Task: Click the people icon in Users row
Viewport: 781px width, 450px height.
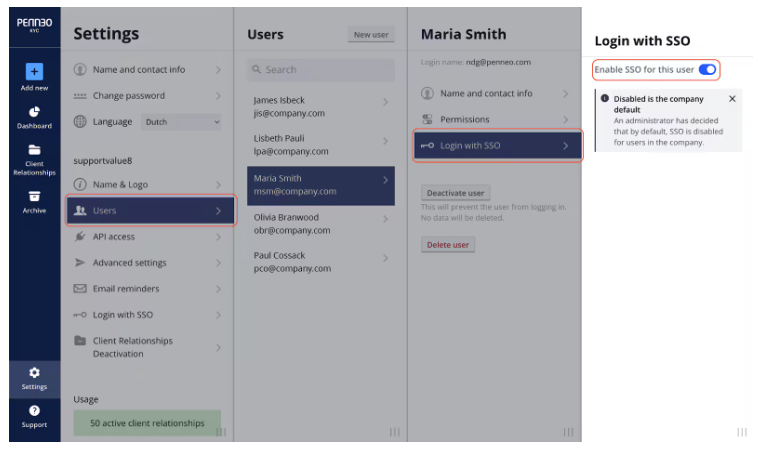Action: coord(80,210)
